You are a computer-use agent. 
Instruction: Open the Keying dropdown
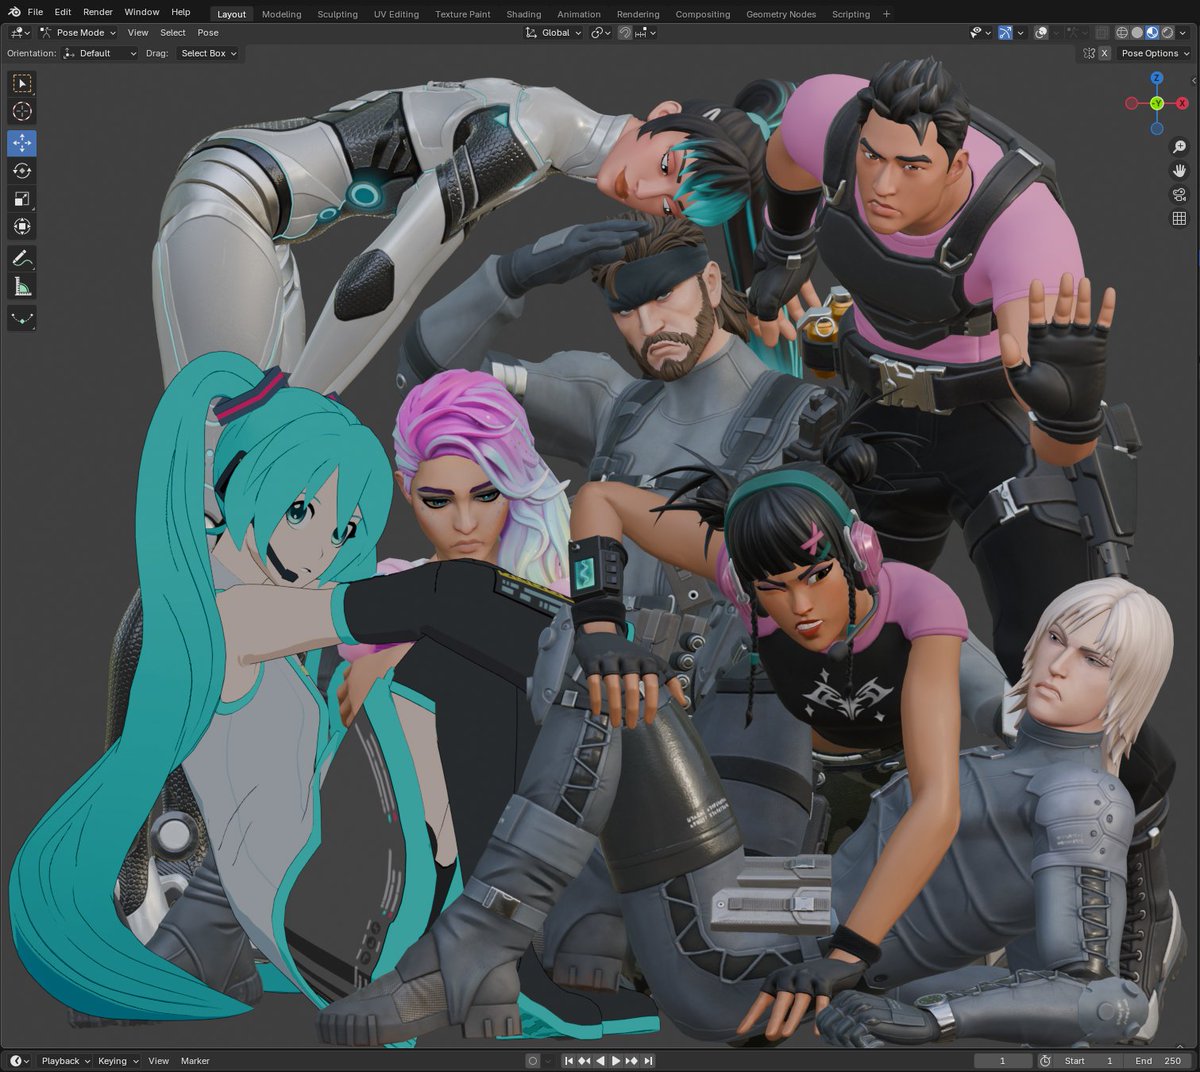[x=118, y=1061]
